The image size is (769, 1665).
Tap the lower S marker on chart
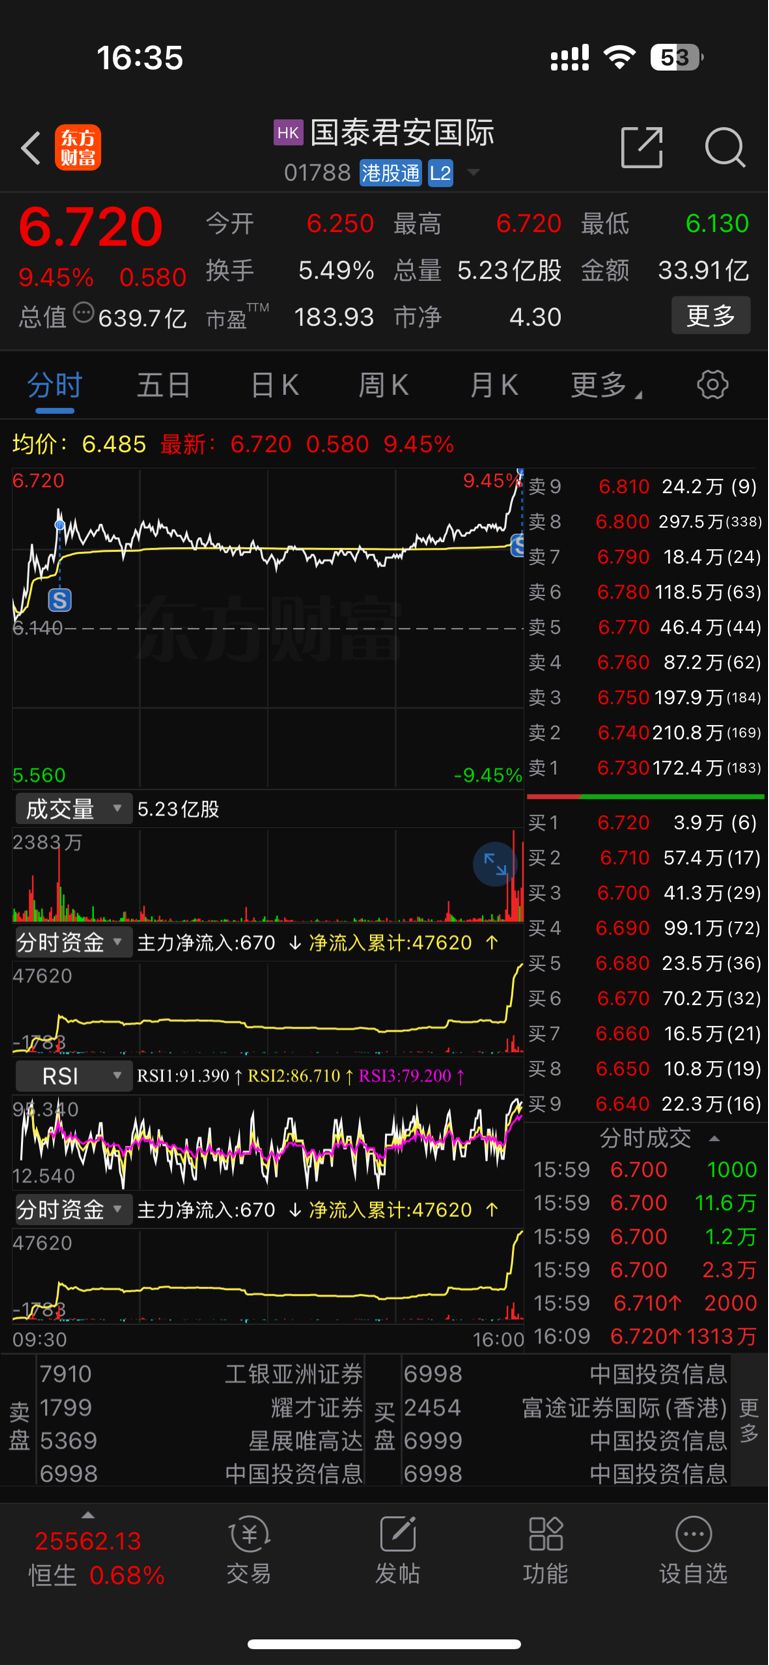tap(59, 600)
